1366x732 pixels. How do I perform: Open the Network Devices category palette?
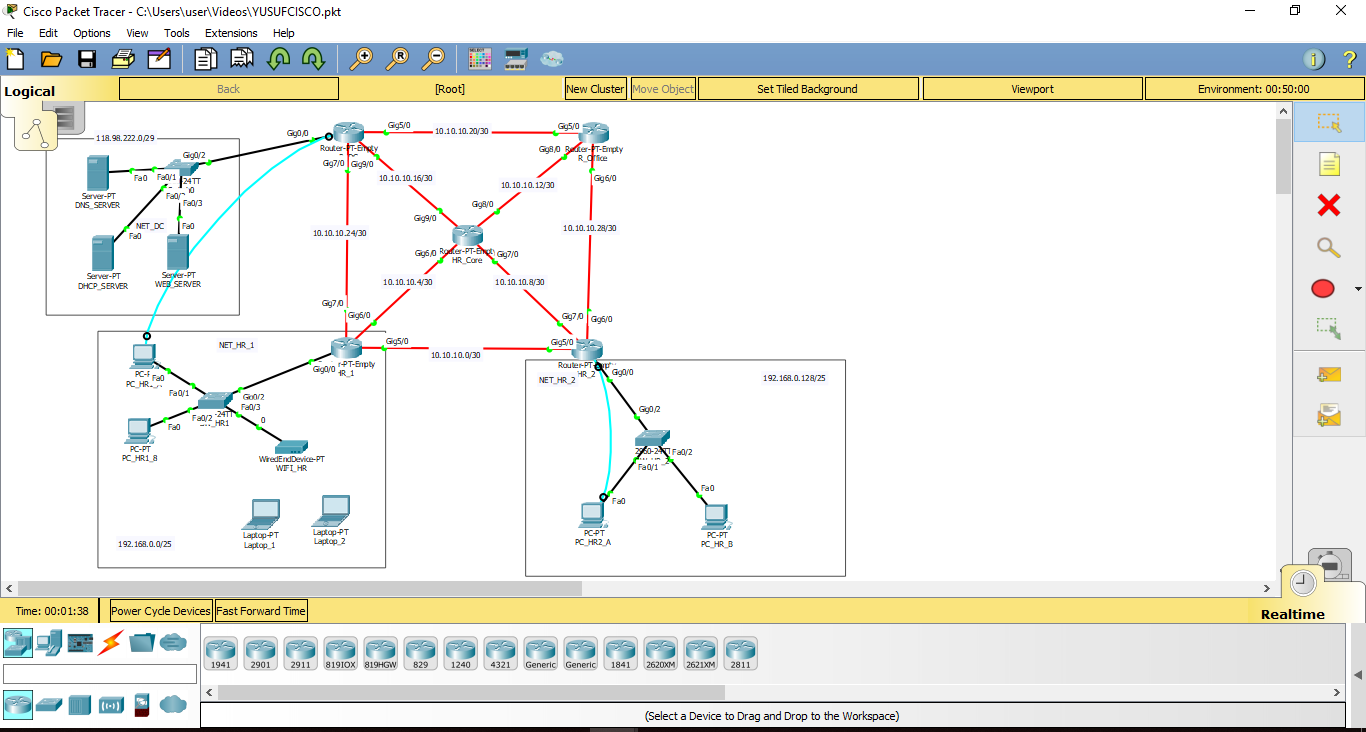tap(18, 643)
